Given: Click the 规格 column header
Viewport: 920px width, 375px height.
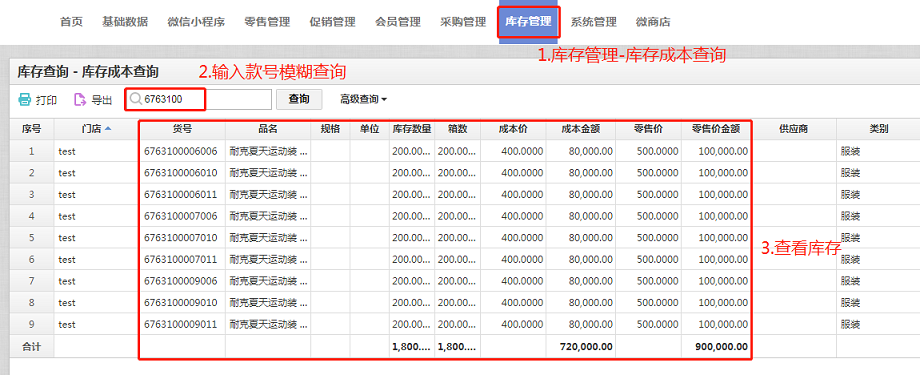Looking at the screenshot, I should coord(330,130).
